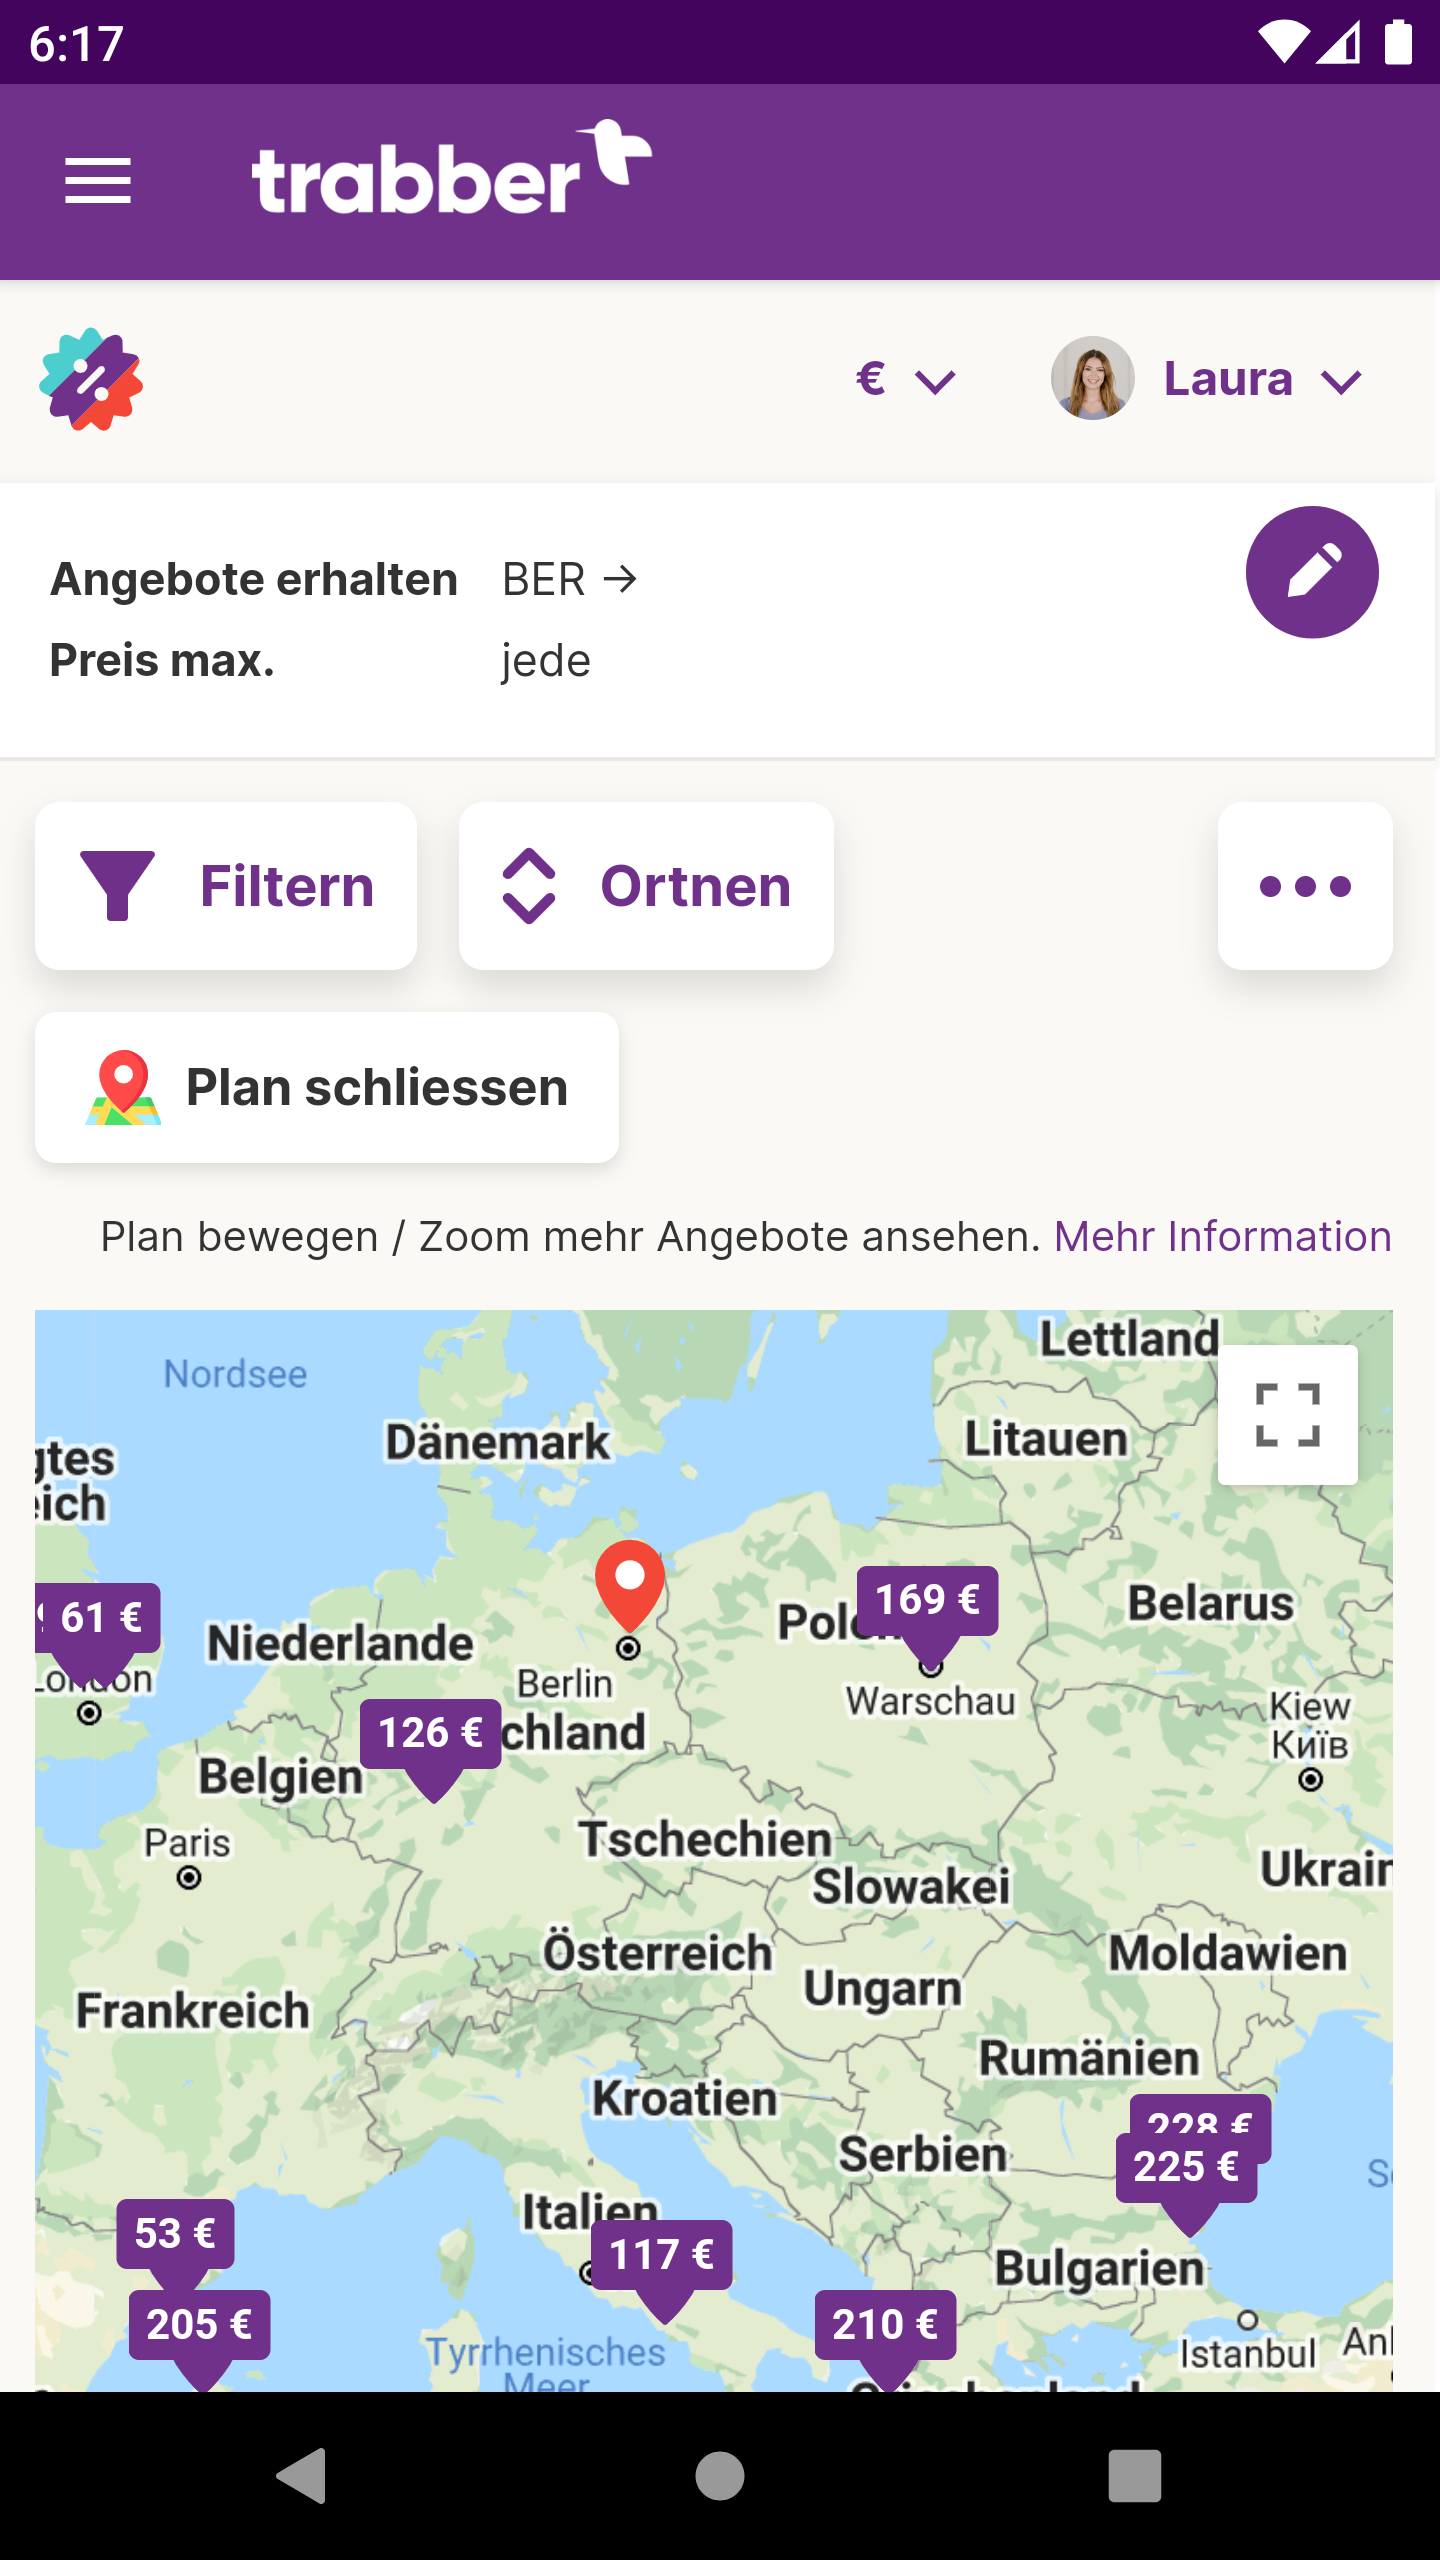
Task: Open the three-dots more options button
Action: 1305,886
